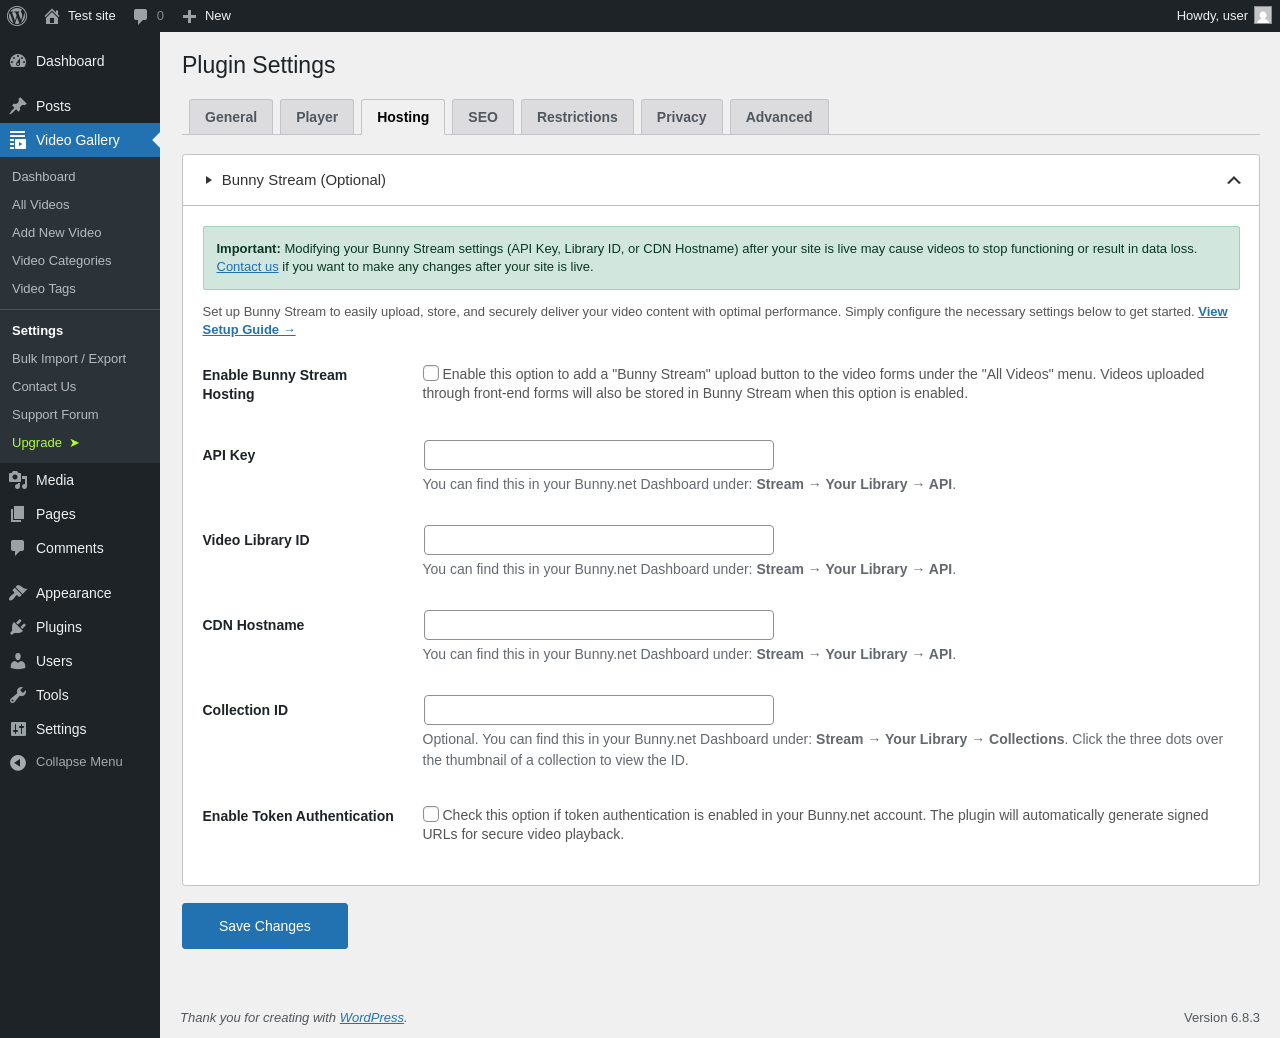Click the Users person icon
Image resolution: width=1280 pixels, height=1038 pixels.
click(x=18, y=661)
